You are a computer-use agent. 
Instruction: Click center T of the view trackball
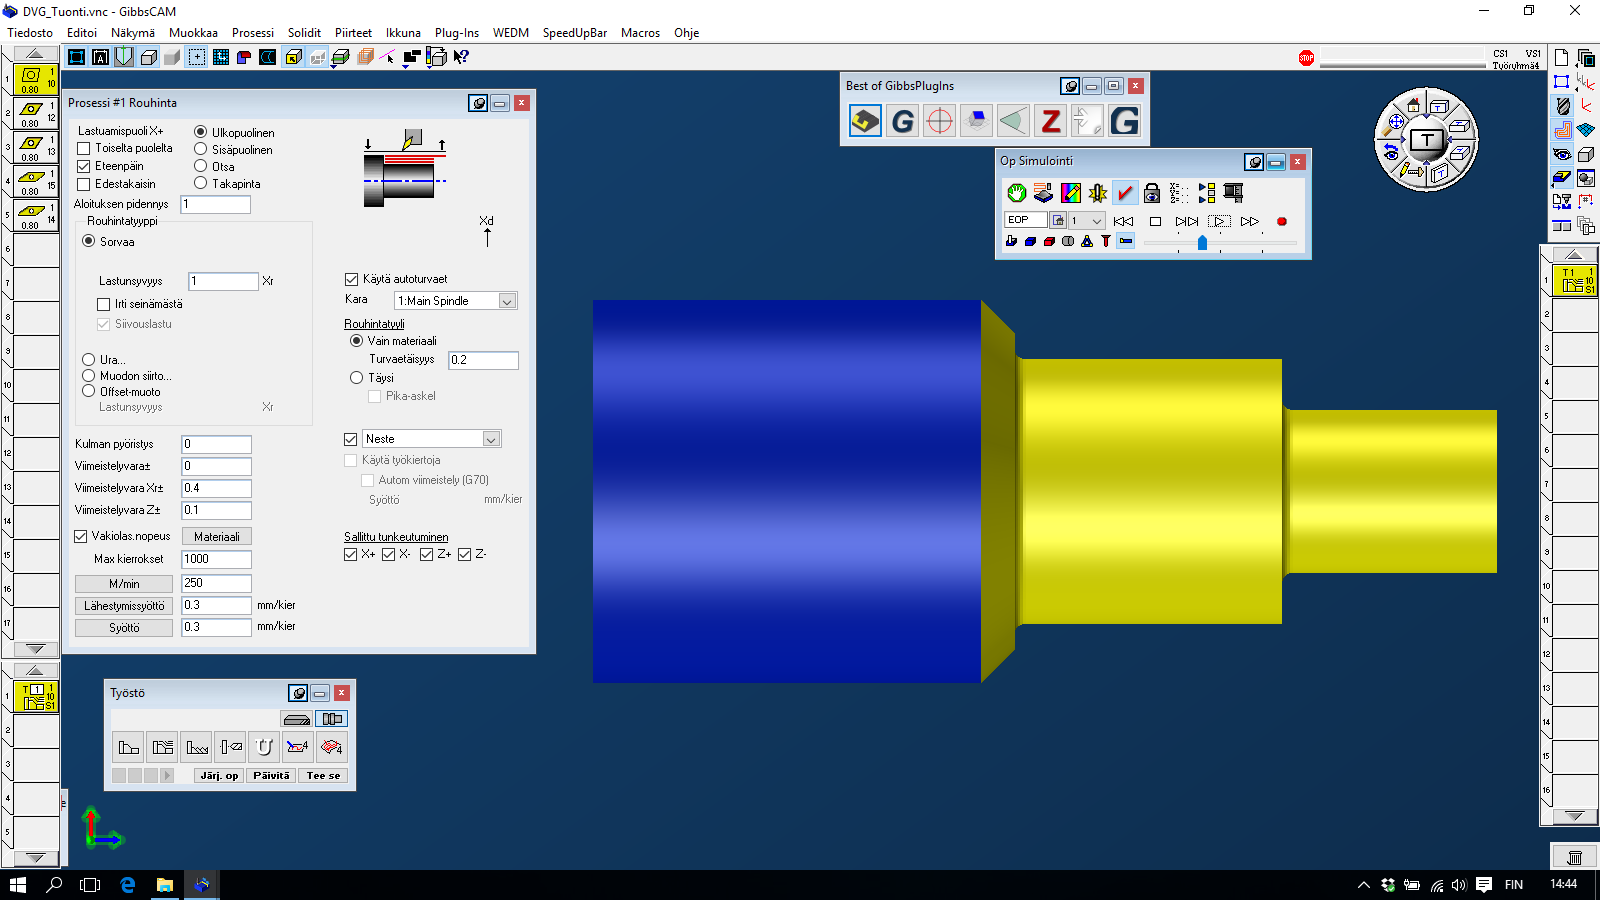(1427, 140)
